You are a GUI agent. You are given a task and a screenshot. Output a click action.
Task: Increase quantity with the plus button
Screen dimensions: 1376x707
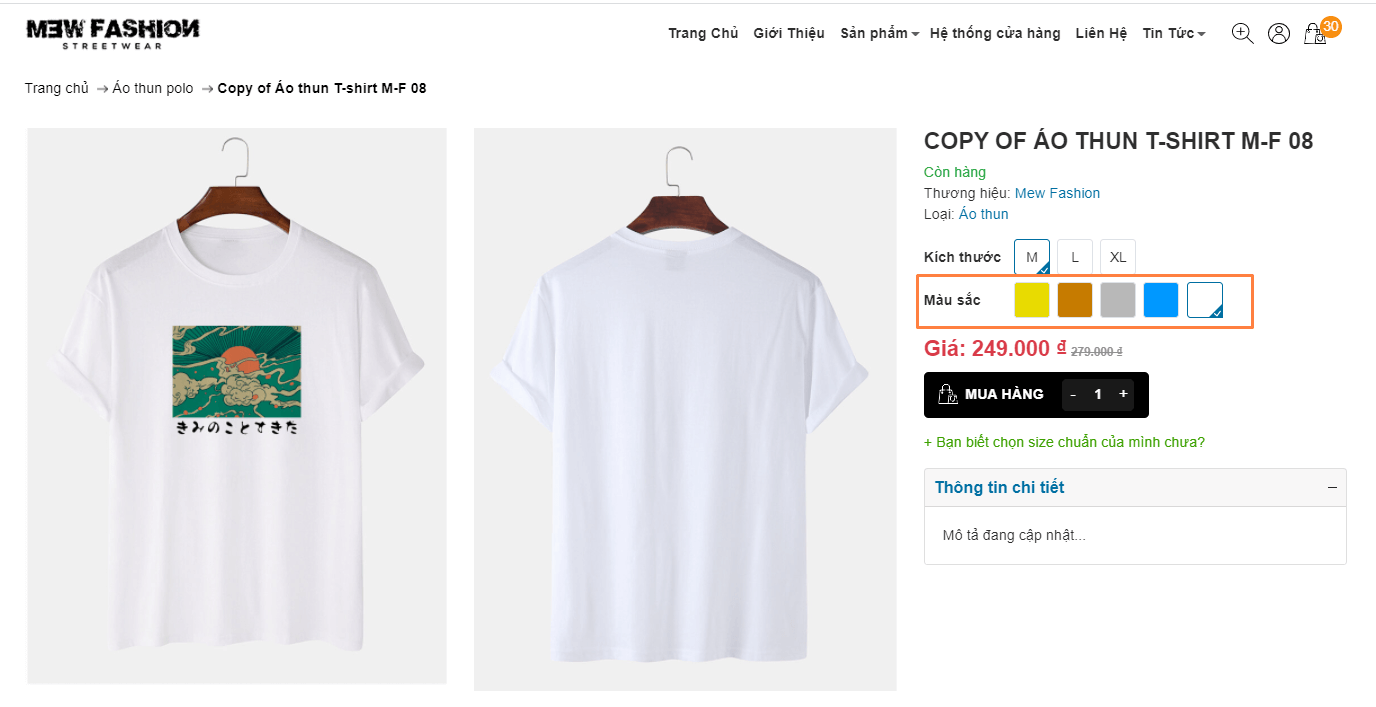click(x=1123, y=394)
